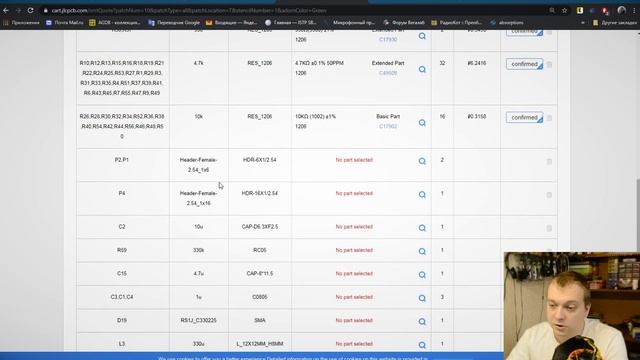The width and height of the screenshot is (640, 360).
Task: Go forward in the browser
Action: pyautogui.click(x=18, y=10)
